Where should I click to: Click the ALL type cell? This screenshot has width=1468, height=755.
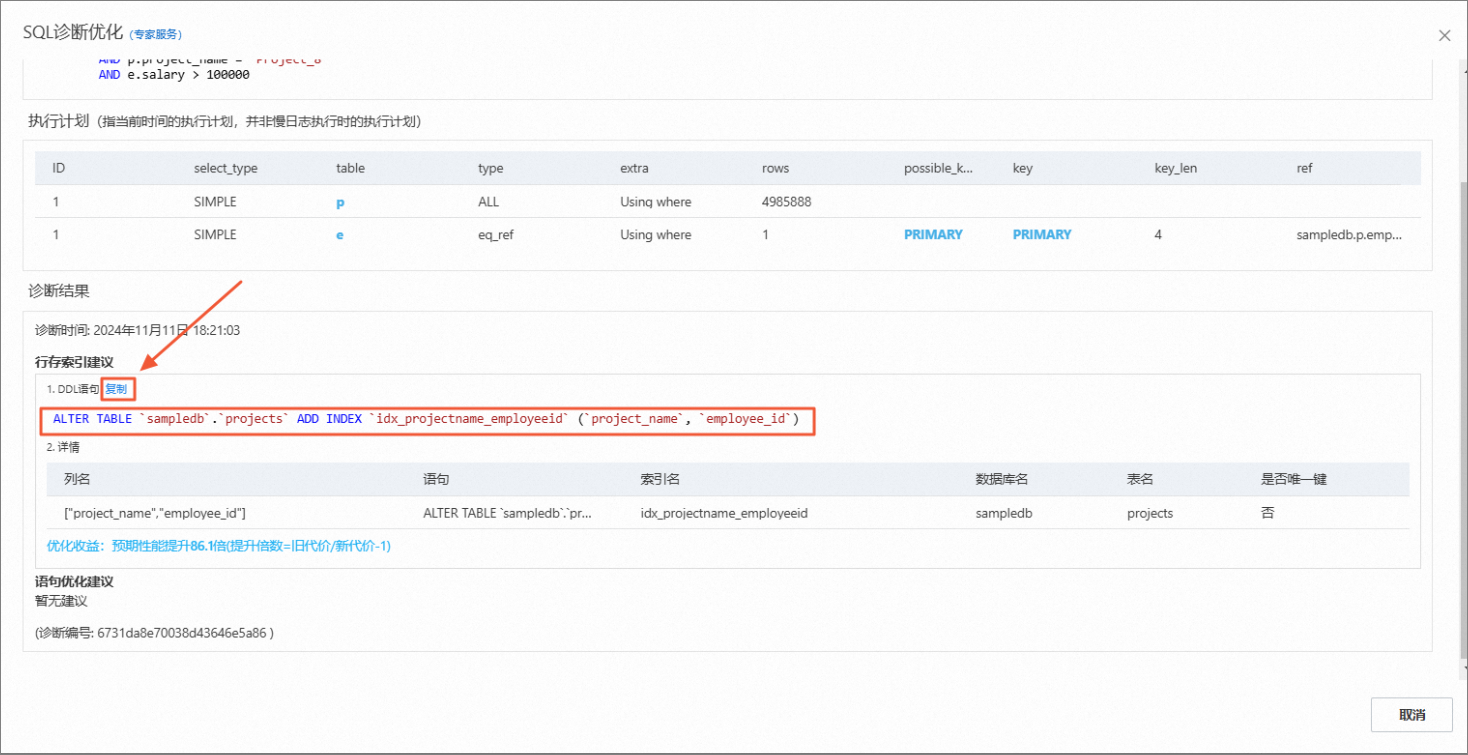point(488,201)
